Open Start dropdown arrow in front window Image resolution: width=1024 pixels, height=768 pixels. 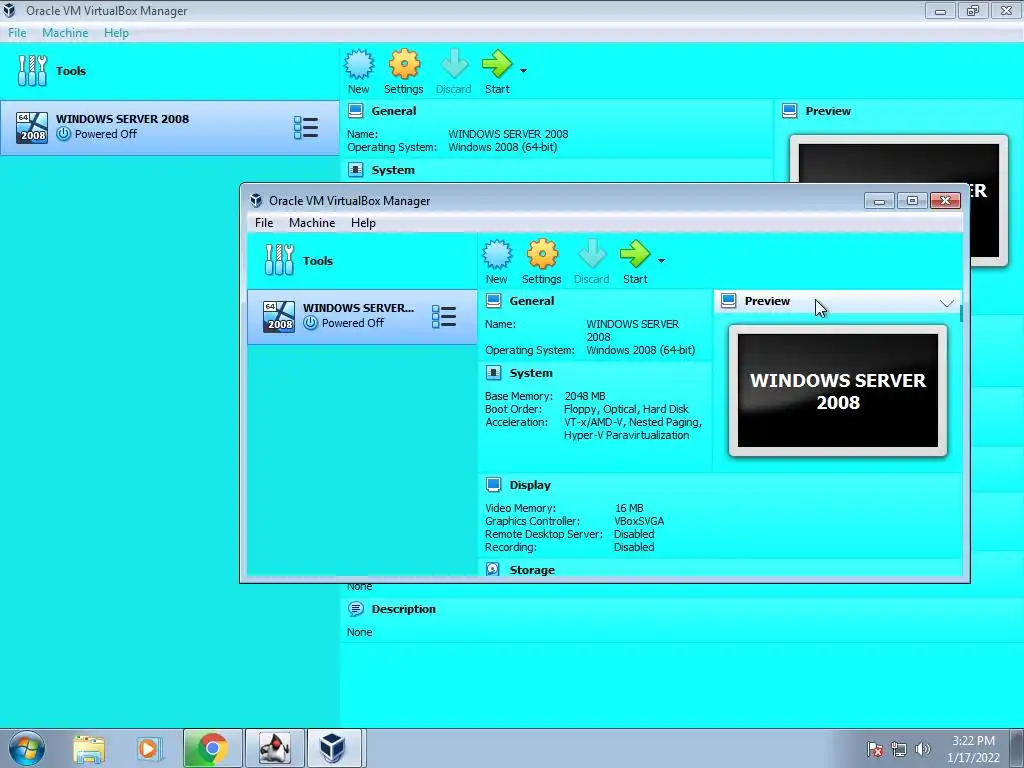[661, 261]
